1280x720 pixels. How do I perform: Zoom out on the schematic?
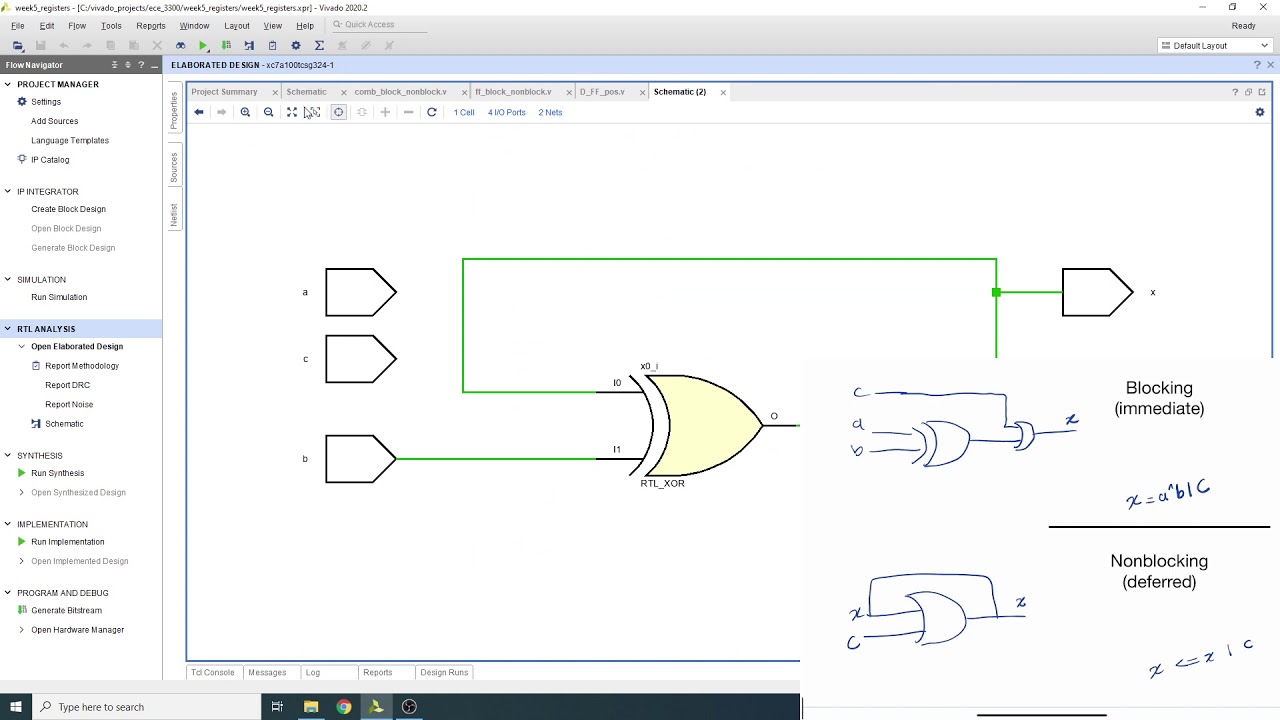tap(268, 112)
